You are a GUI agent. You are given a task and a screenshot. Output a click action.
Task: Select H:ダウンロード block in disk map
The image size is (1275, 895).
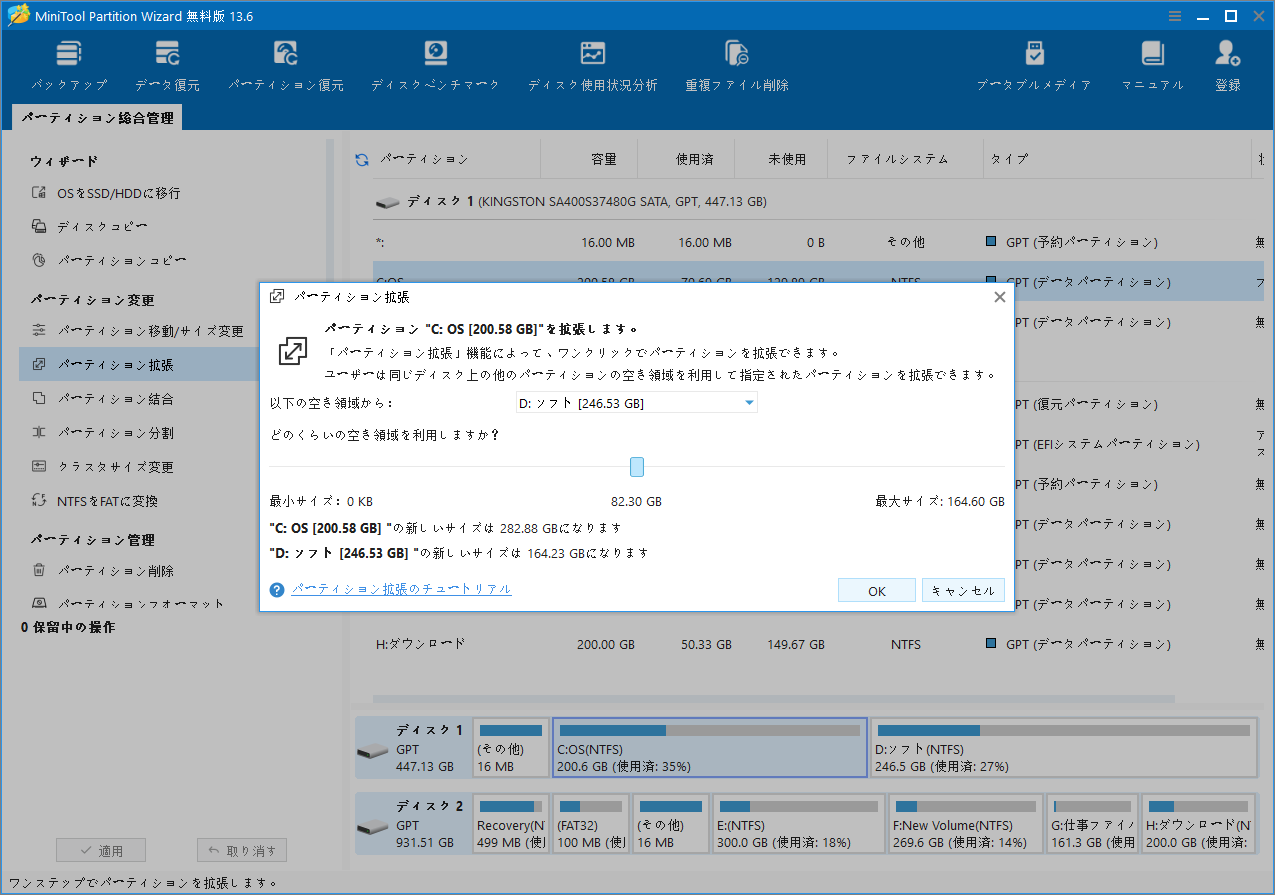[x=1199, y=824]
